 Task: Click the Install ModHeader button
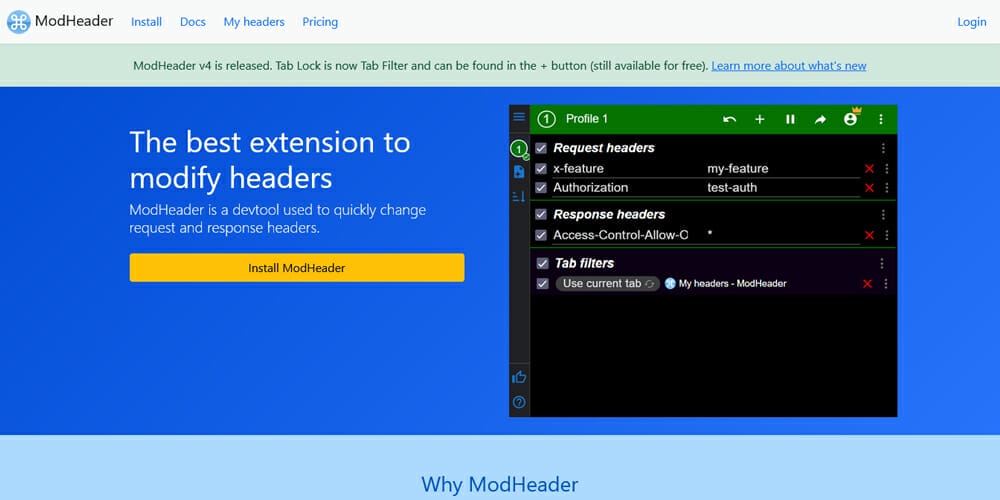pos(297,268)
